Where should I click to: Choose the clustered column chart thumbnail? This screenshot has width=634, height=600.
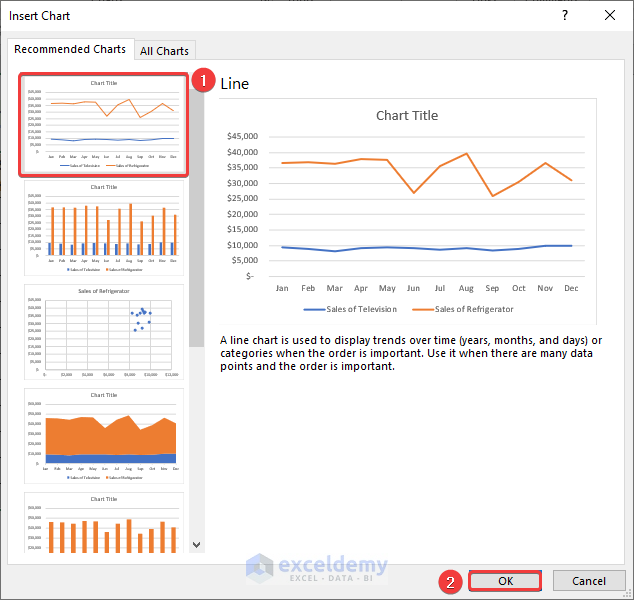pos(104,228)
